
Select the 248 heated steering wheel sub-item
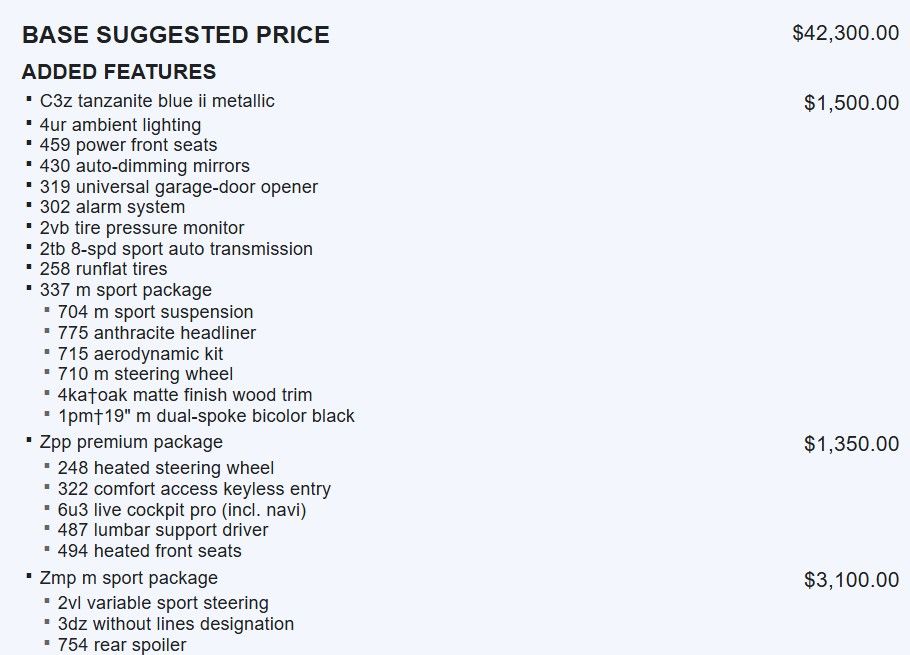tap(165, 468)
